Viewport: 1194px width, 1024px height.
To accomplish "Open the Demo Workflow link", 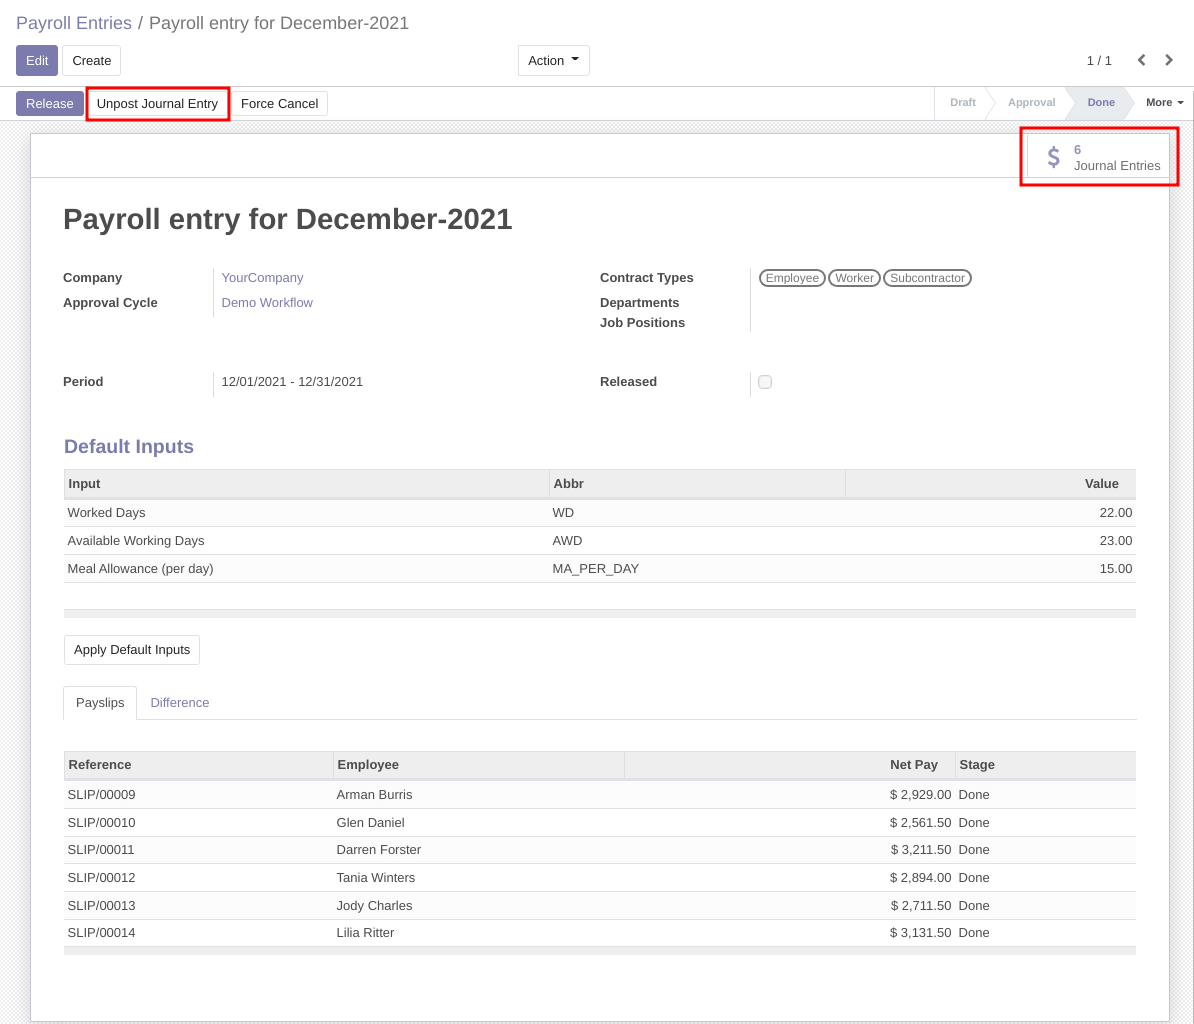I will tap(267, 302).
